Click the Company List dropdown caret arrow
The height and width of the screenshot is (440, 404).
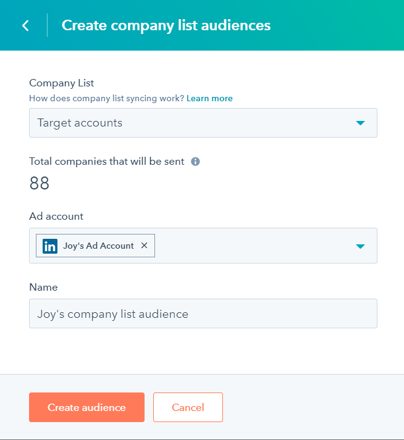pos(360,123)
